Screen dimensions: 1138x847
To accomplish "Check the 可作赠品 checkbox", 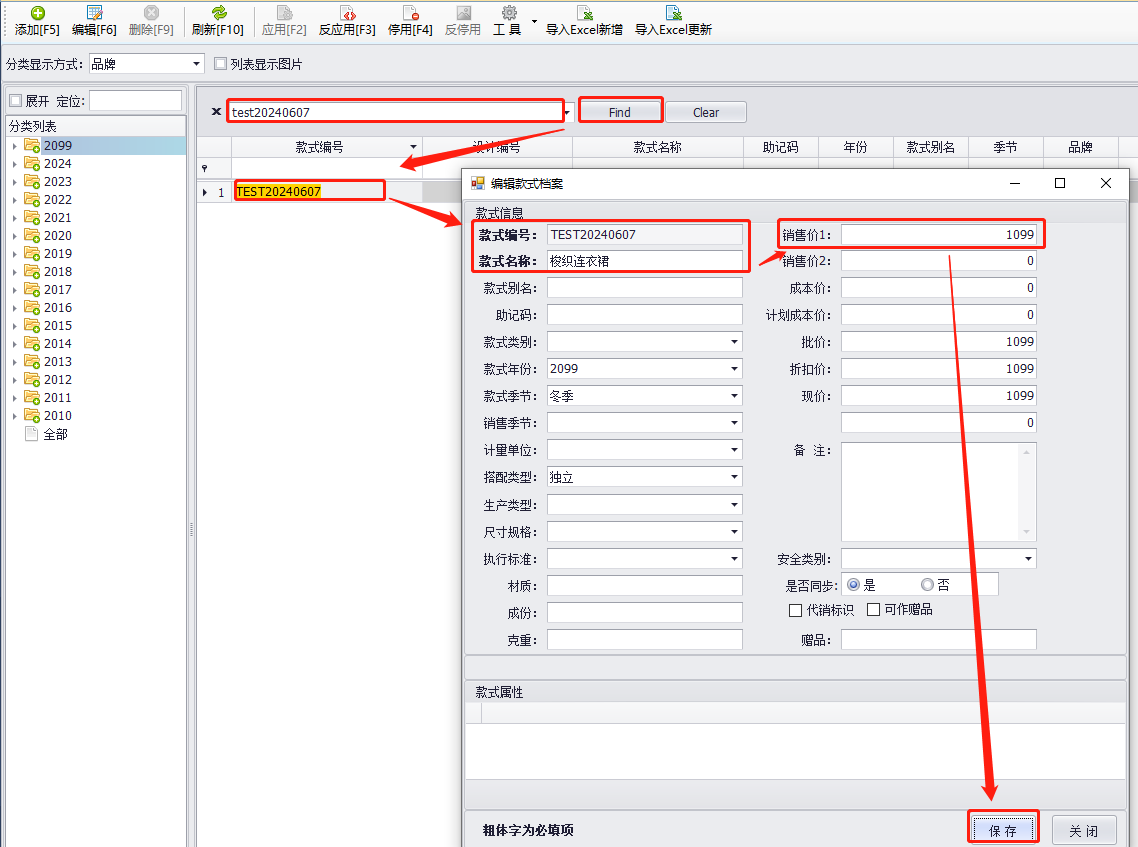I will click(x=874, y=610).
